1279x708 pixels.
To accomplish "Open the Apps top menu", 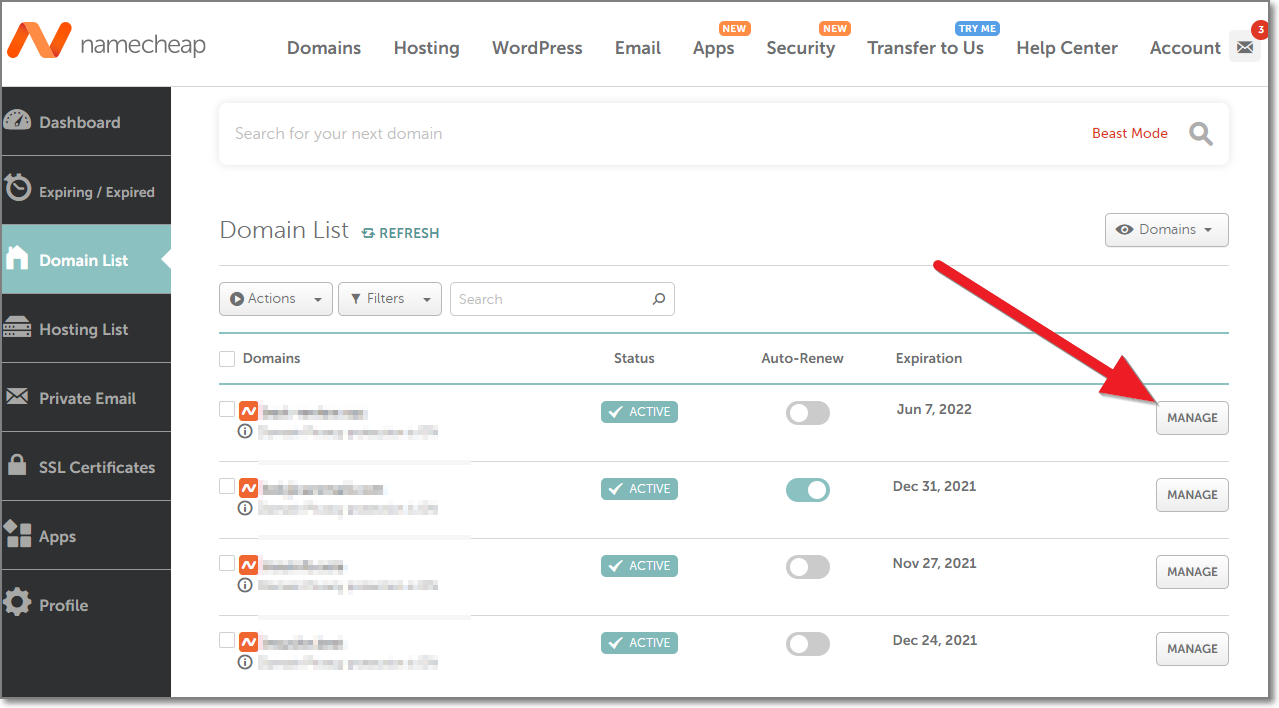I will coord(714,48).
